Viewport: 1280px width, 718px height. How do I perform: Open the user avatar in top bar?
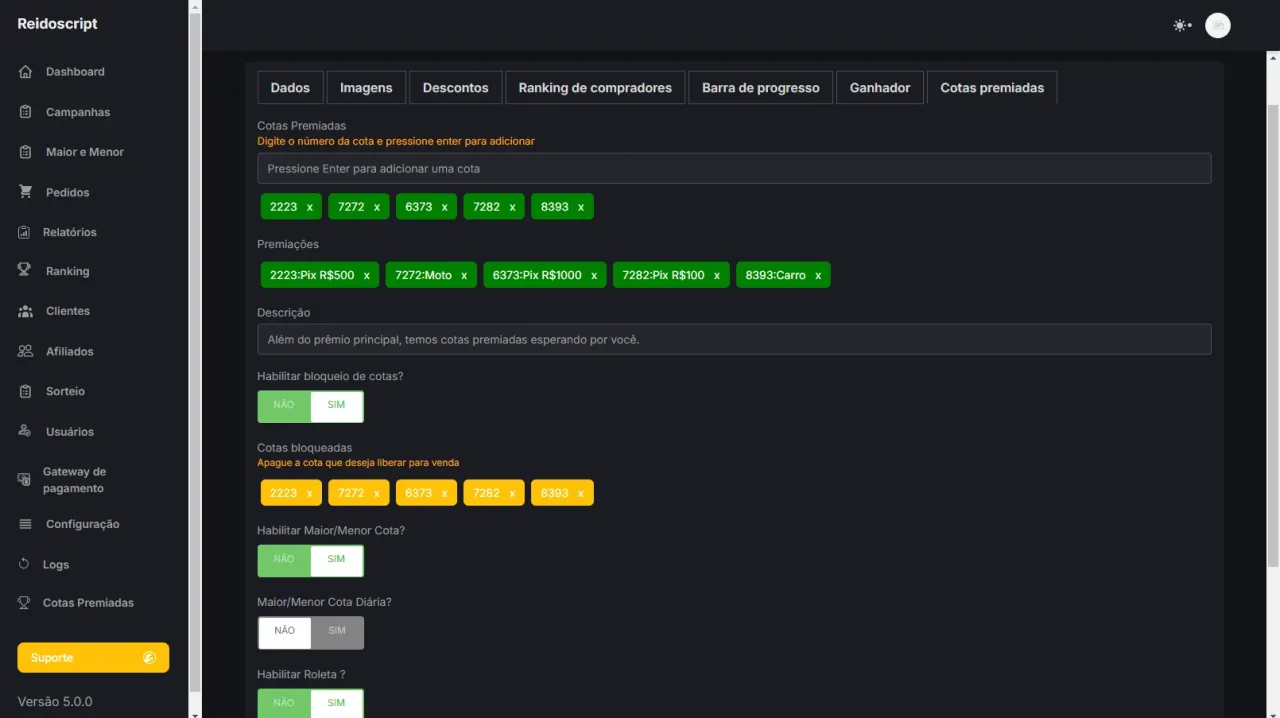(x=1217, y=25)
